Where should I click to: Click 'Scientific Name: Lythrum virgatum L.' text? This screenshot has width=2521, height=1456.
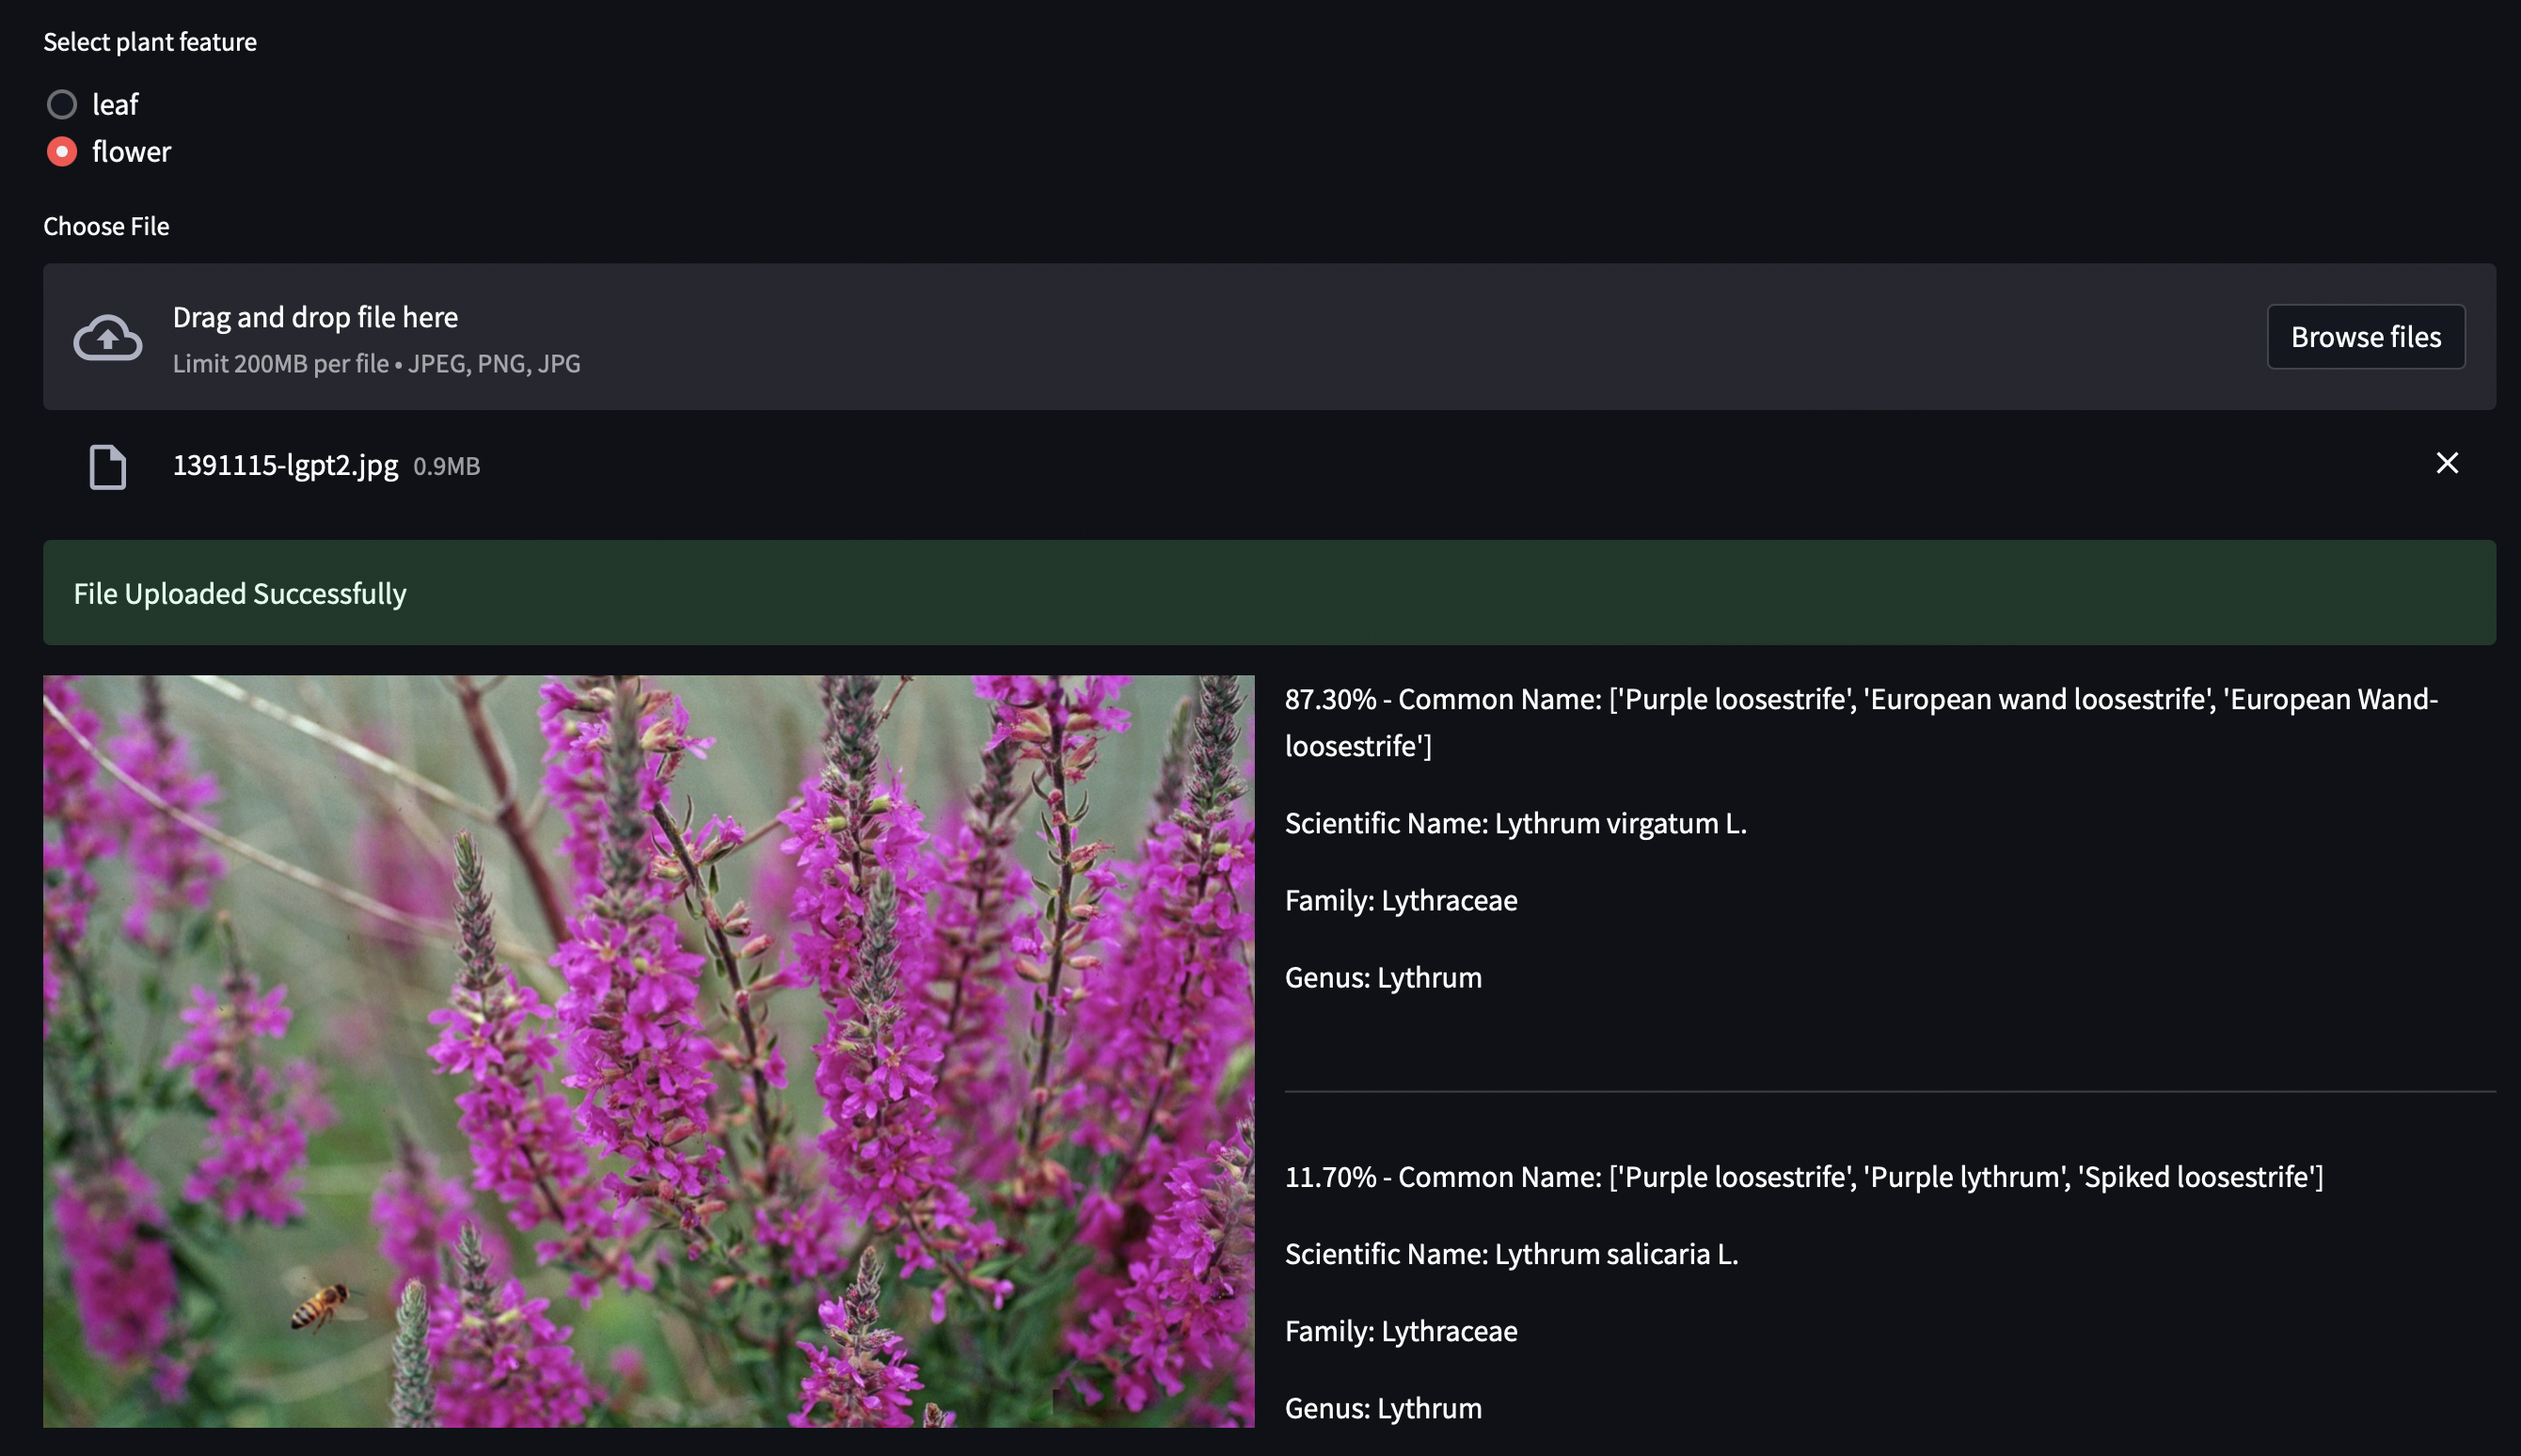1515,823
